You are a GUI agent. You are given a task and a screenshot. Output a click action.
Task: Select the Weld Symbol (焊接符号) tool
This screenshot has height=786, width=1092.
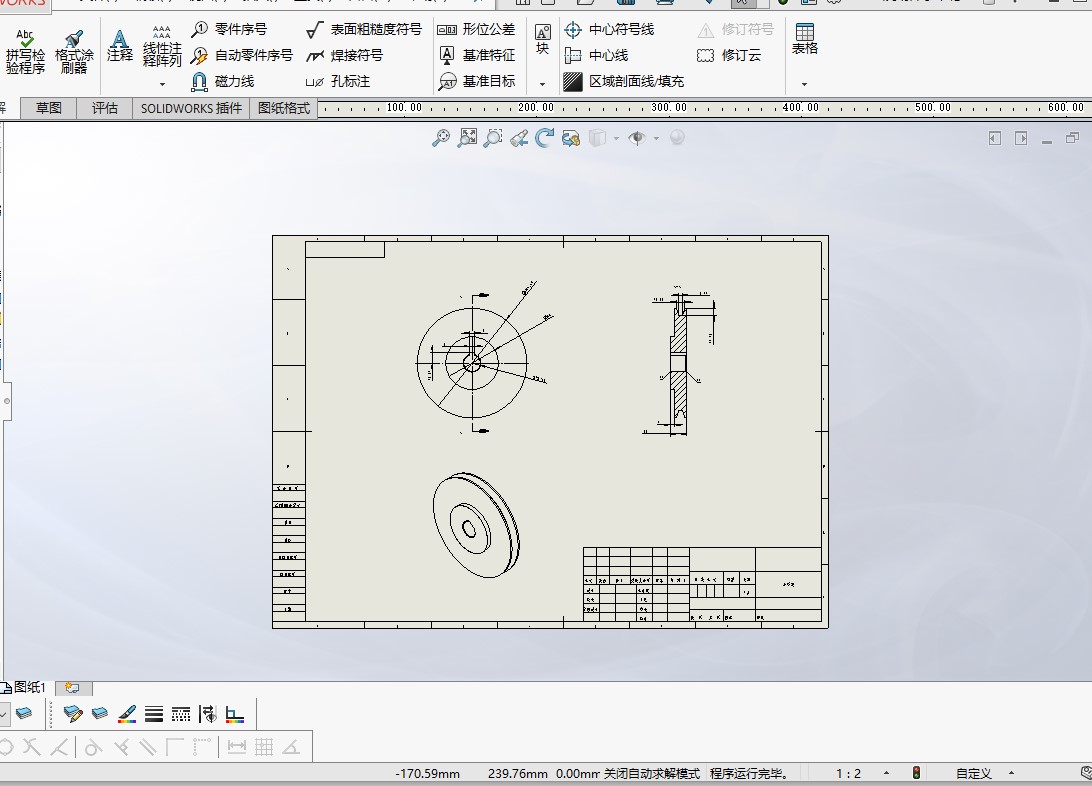pyautogui.click(x=345, y=56)
